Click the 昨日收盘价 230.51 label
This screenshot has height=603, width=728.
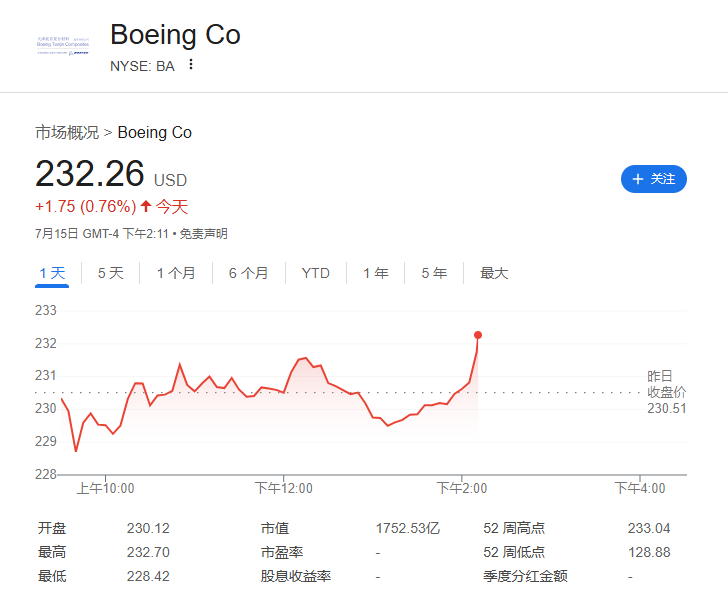[x=667, y=392]
